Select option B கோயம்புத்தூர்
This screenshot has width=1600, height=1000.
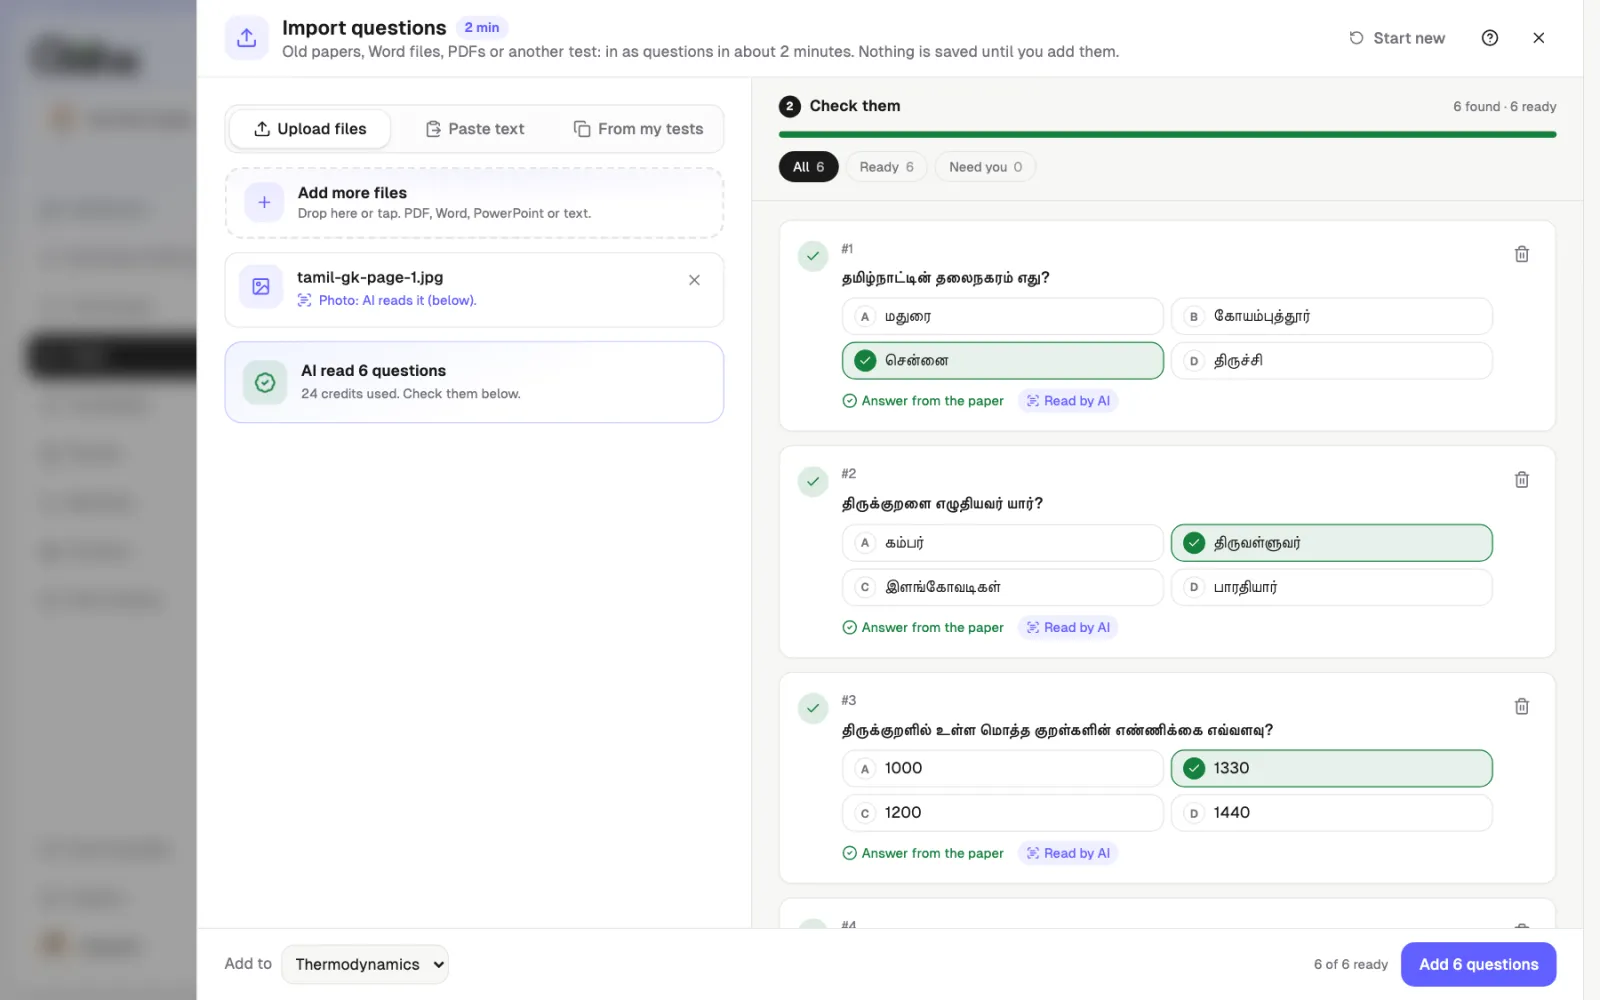click(x=1331, y=316)
